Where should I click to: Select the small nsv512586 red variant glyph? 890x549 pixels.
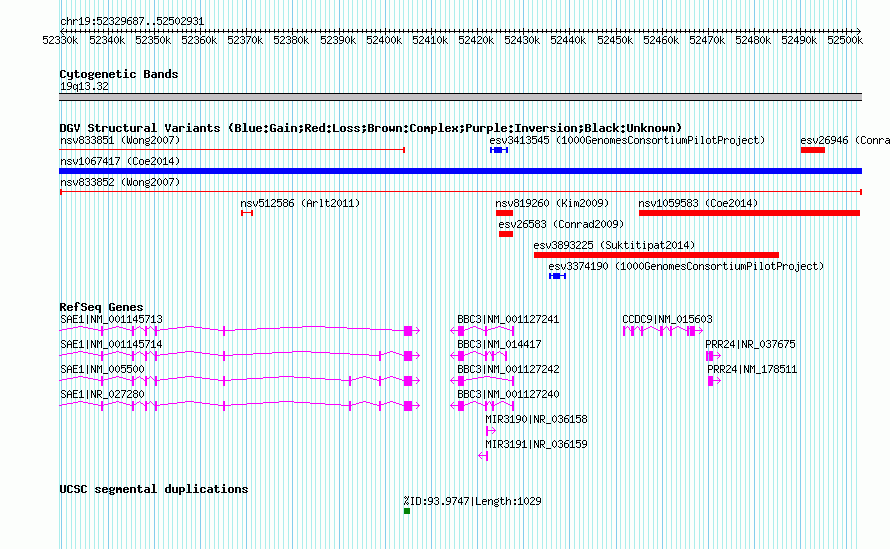(246, 213)
